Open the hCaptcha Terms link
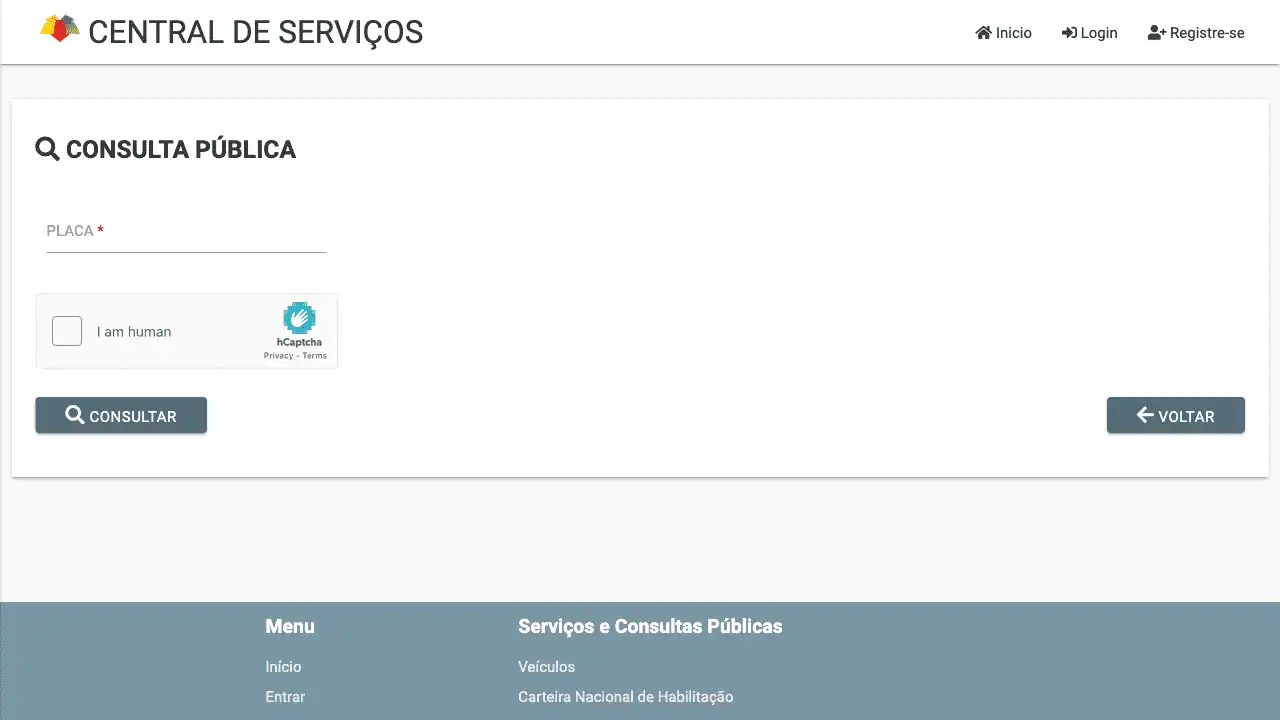This screenshot has height=720, width=1280. pyautogui.click(x=315, y=356)
